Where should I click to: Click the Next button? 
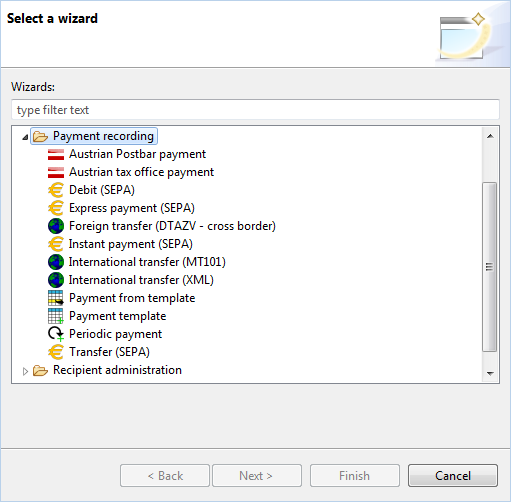coord(257,476)
